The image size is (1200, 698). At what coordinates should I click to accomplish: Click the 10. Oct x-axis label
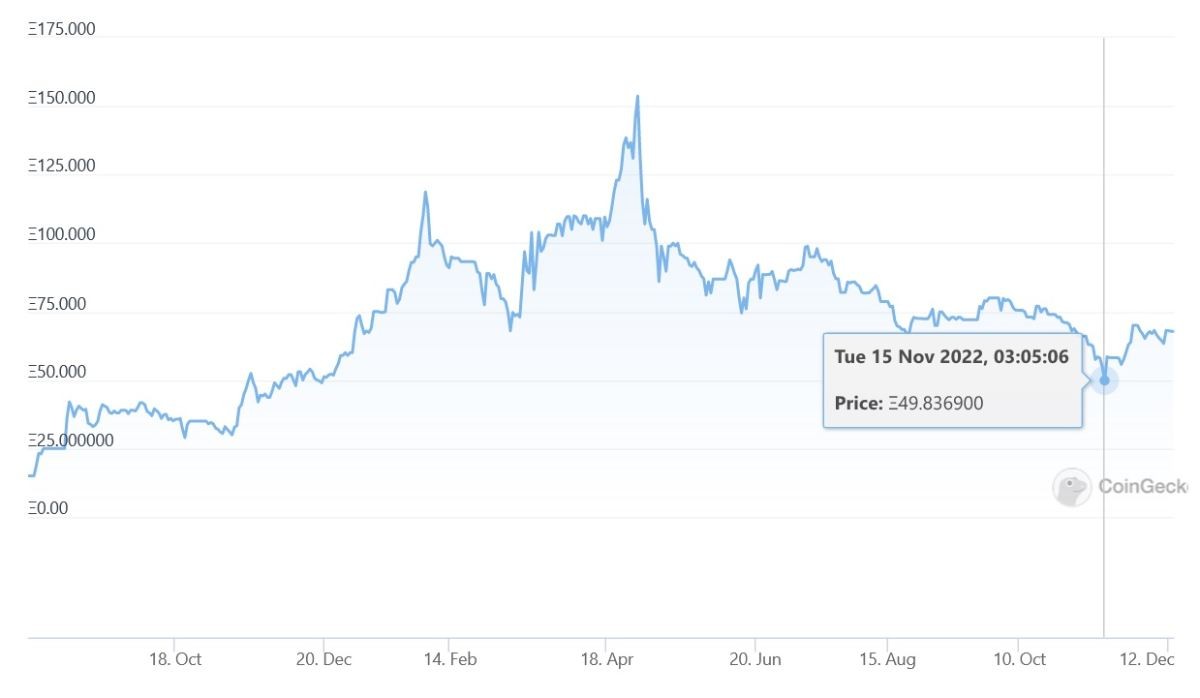[1018, 659]
